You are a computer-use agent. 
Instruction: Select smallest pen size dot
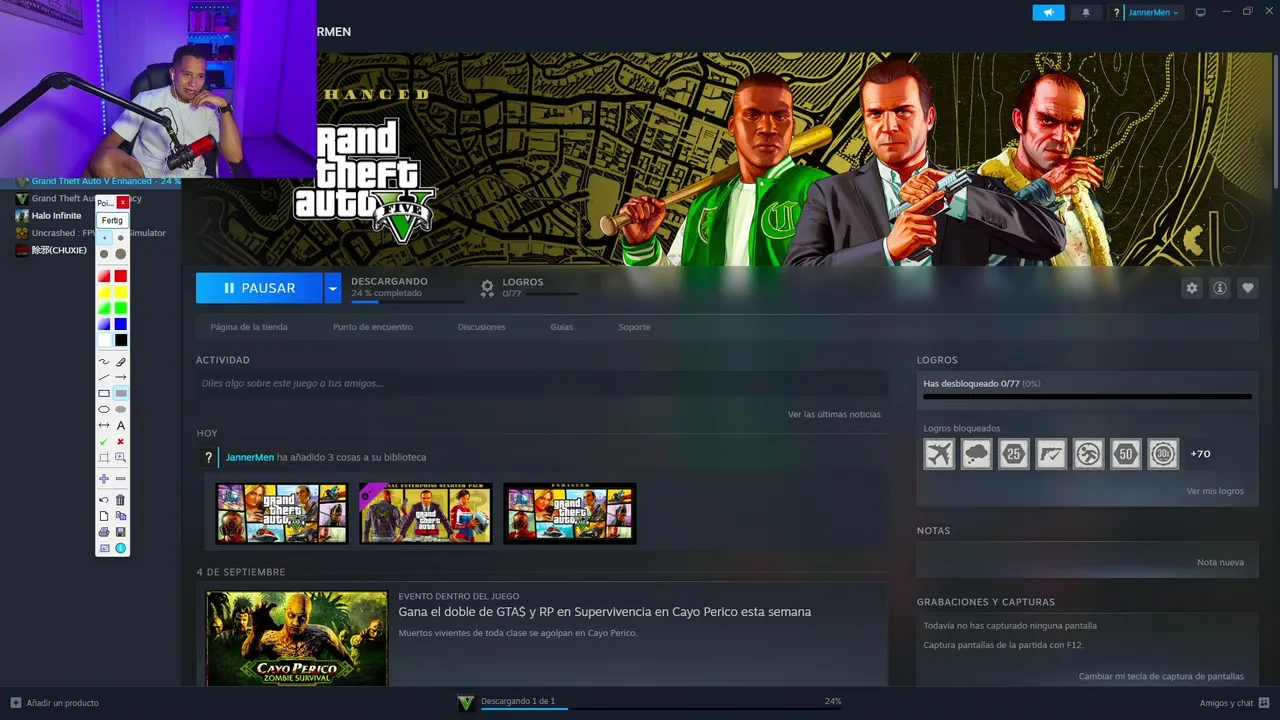tap(104, 237)
